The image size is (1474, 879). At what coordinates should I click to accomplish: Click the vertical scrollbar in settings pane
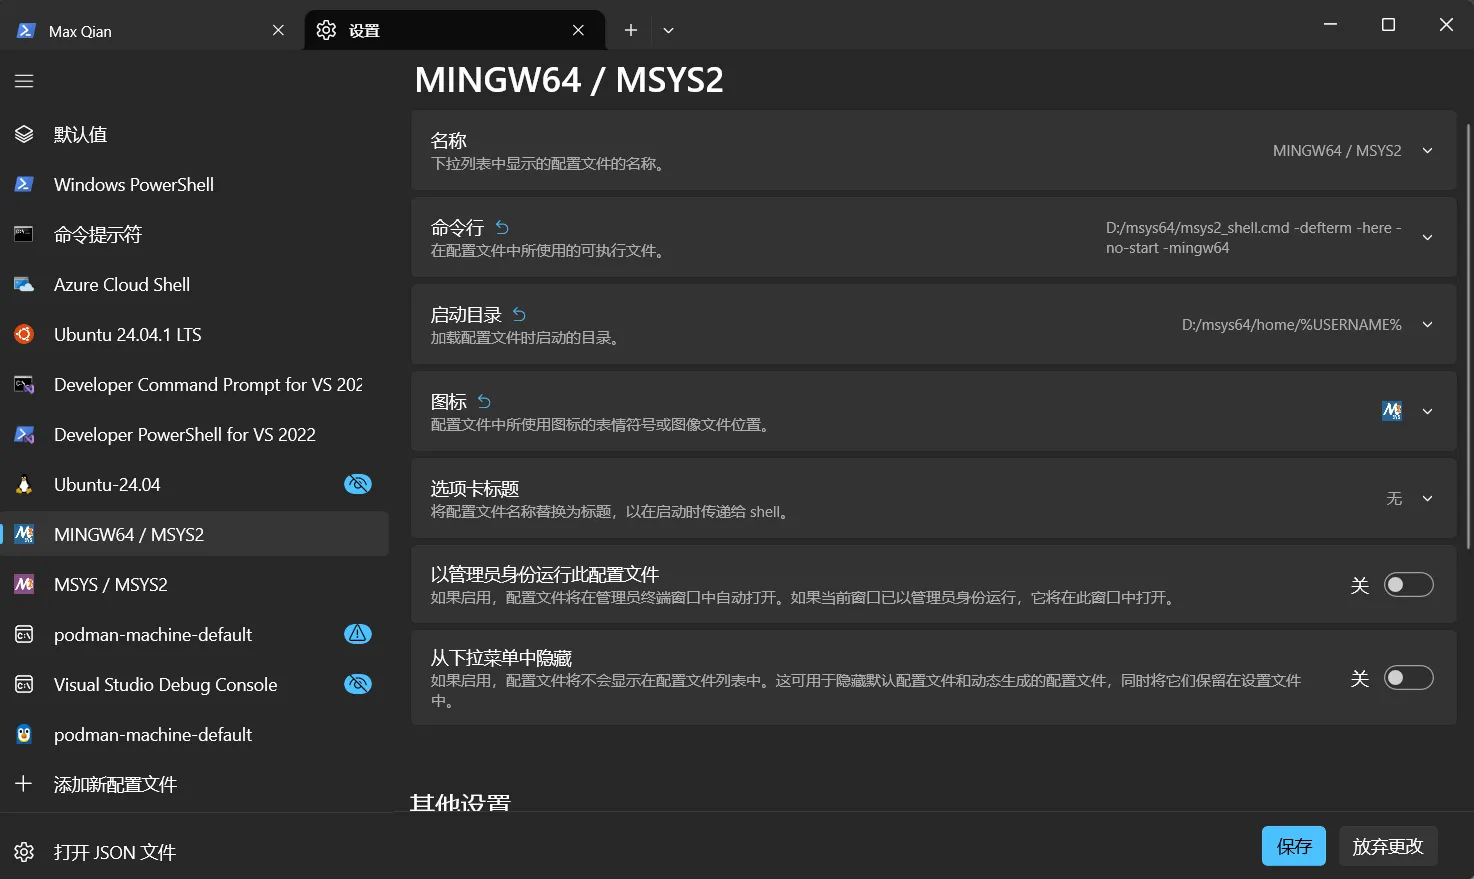click(1467, 335)
